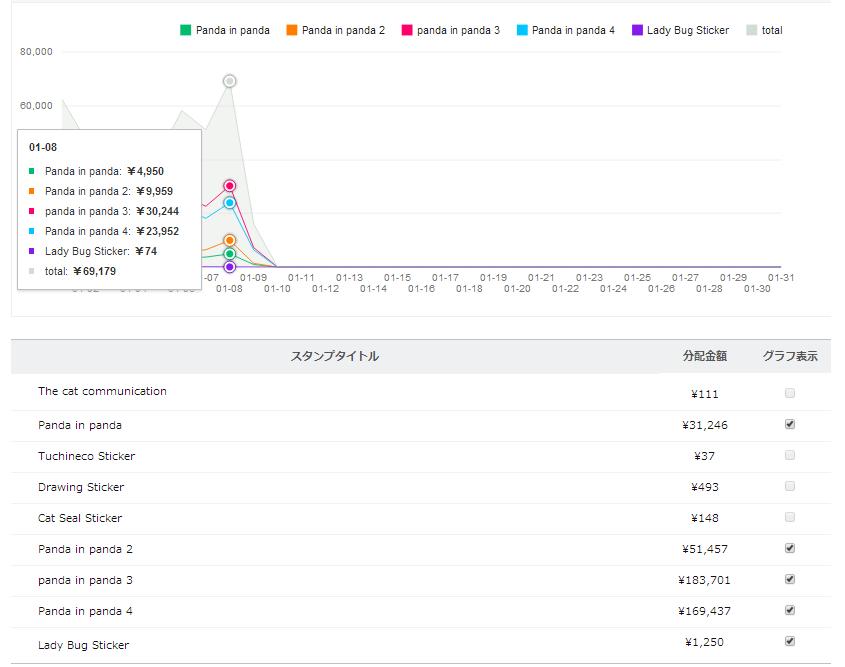Click the 分配金額 column header
The image size is (845, 667).
[704, 356]
